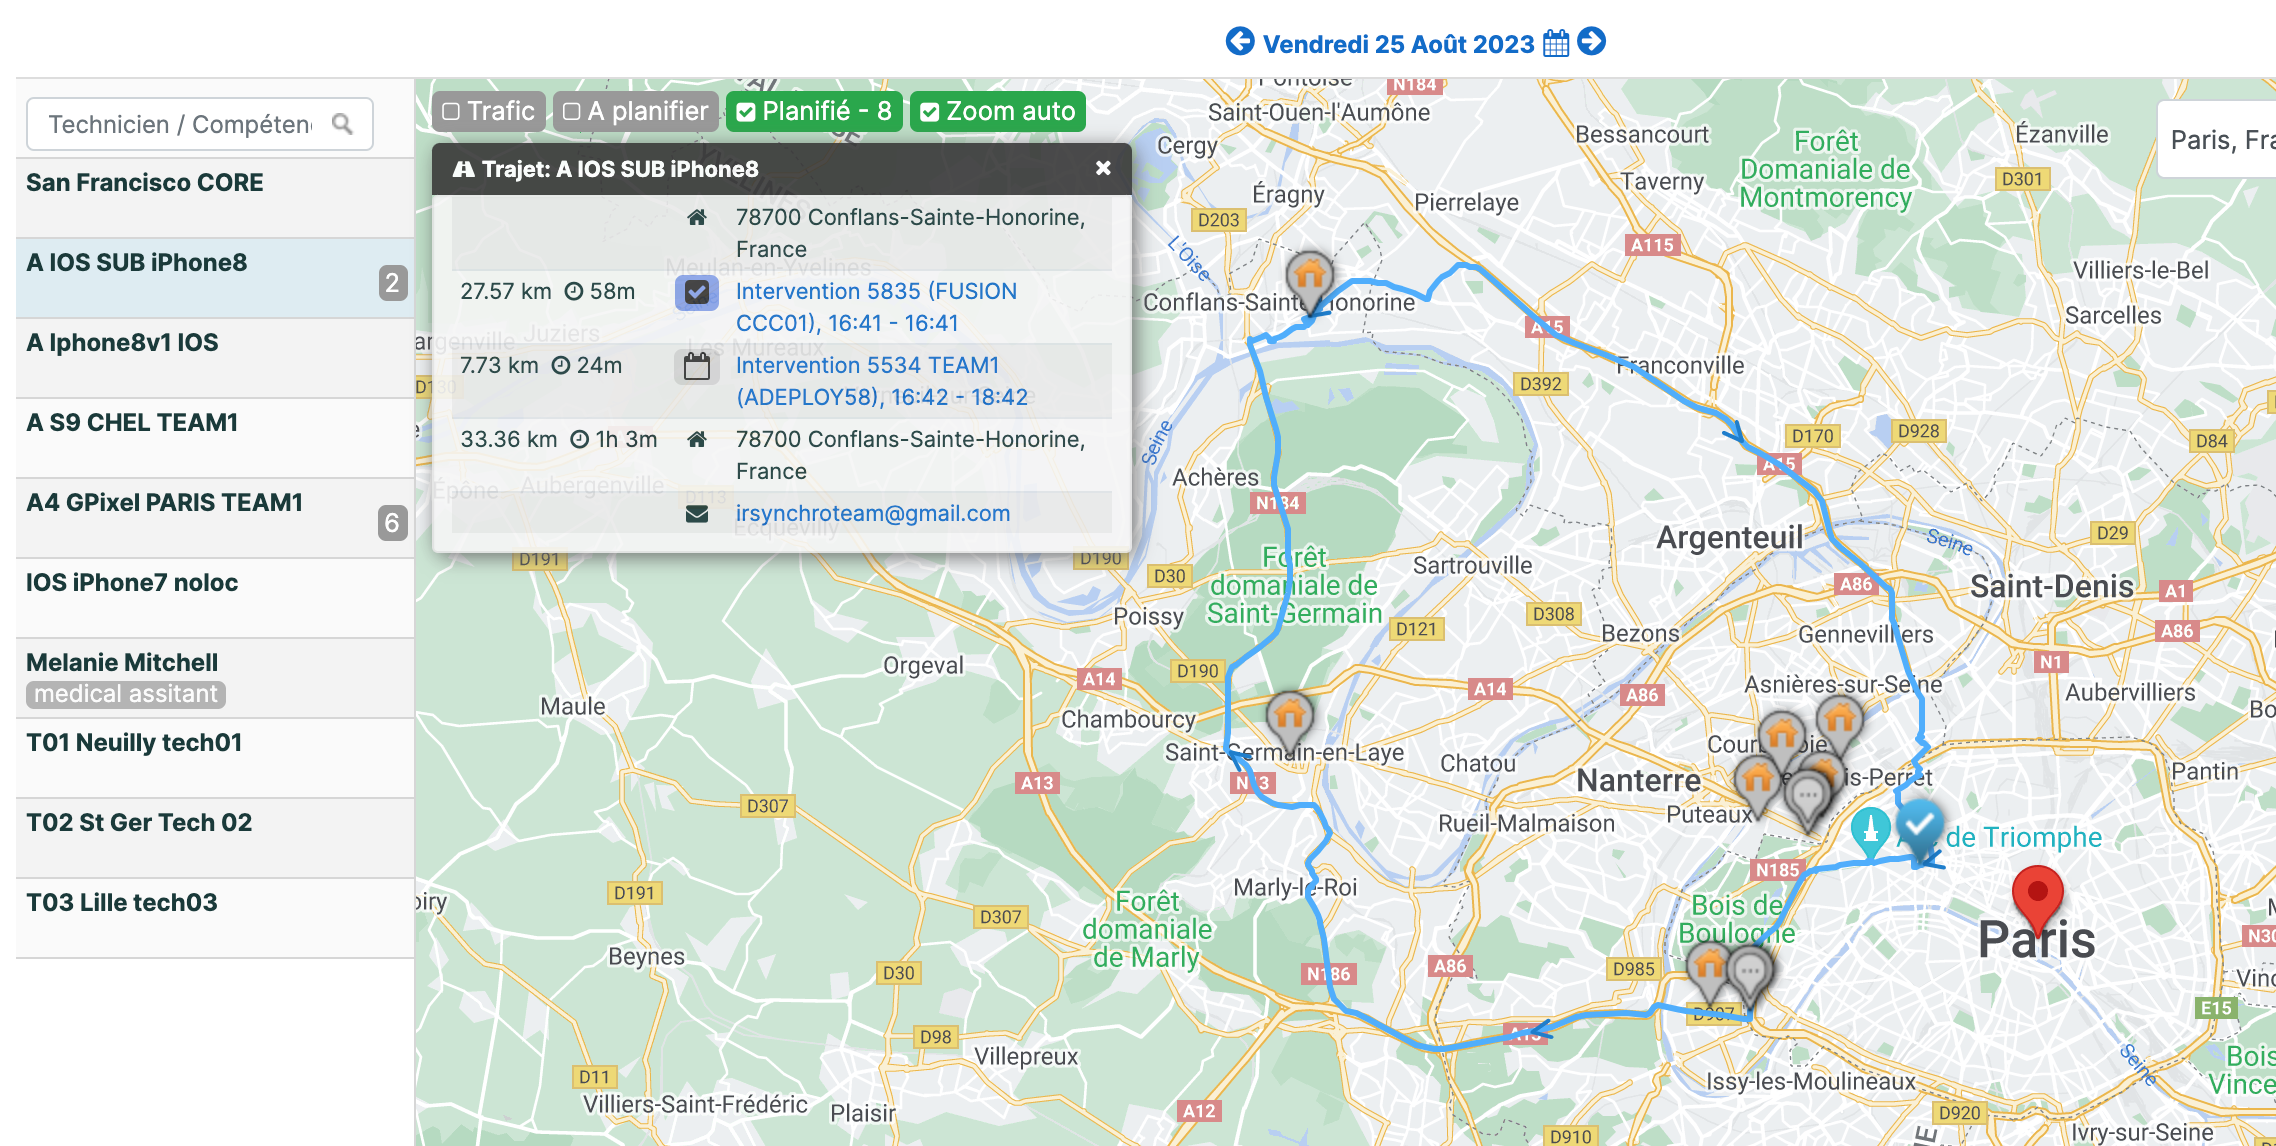Click the calendar icon for Intervention 5534
The image size is (2276, 1146).
[697, 366]
